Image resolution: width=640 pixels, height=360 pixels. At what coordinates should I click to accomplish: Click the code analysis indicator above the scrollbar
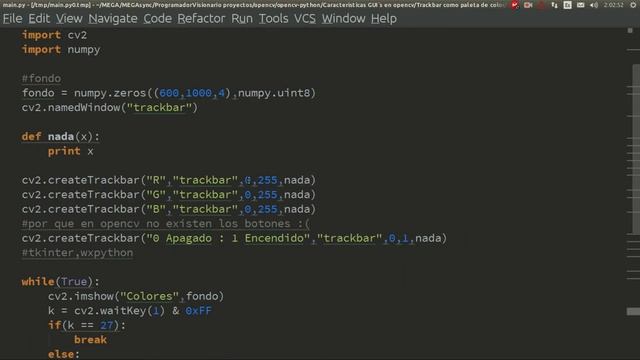click(630, 31)
